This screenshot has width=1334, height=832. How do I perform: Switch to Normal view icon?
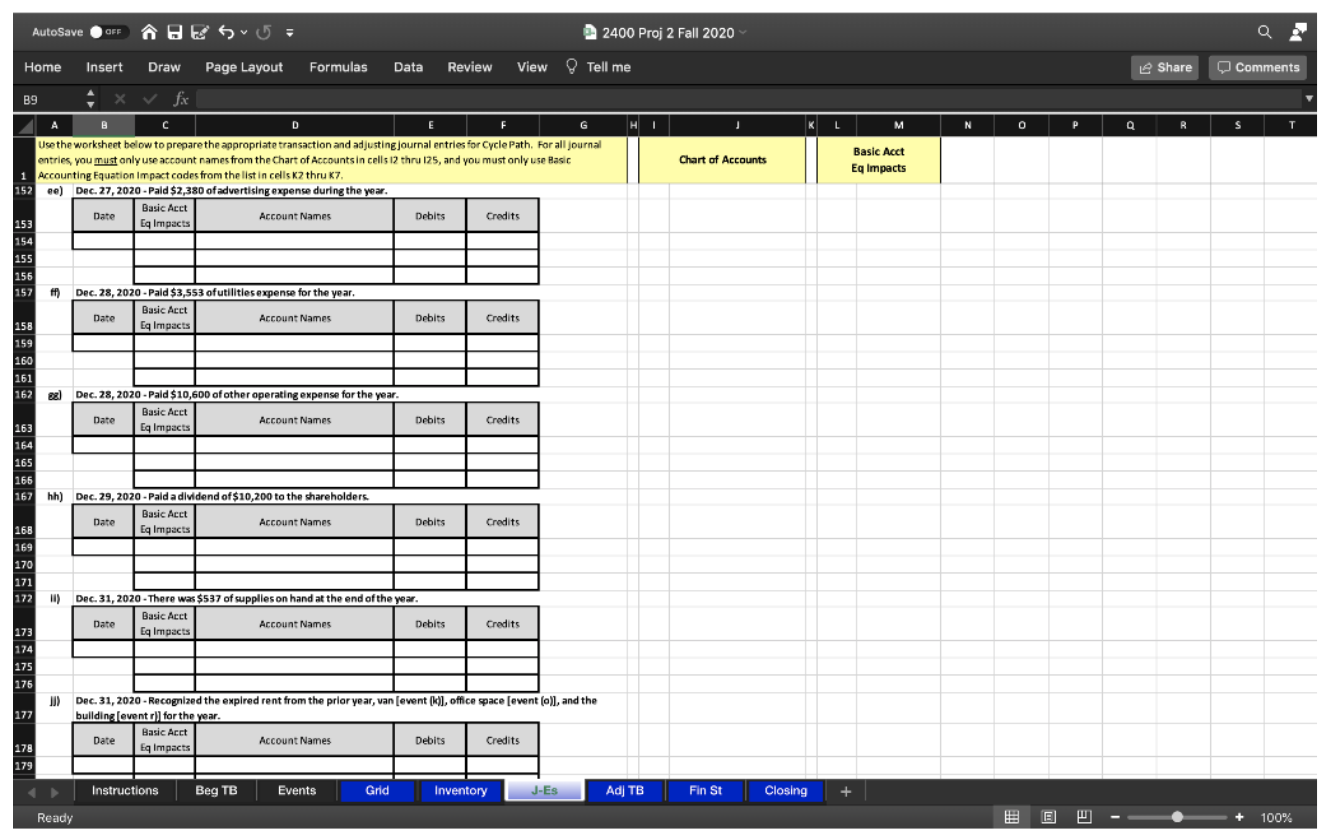click(1011, 818)
